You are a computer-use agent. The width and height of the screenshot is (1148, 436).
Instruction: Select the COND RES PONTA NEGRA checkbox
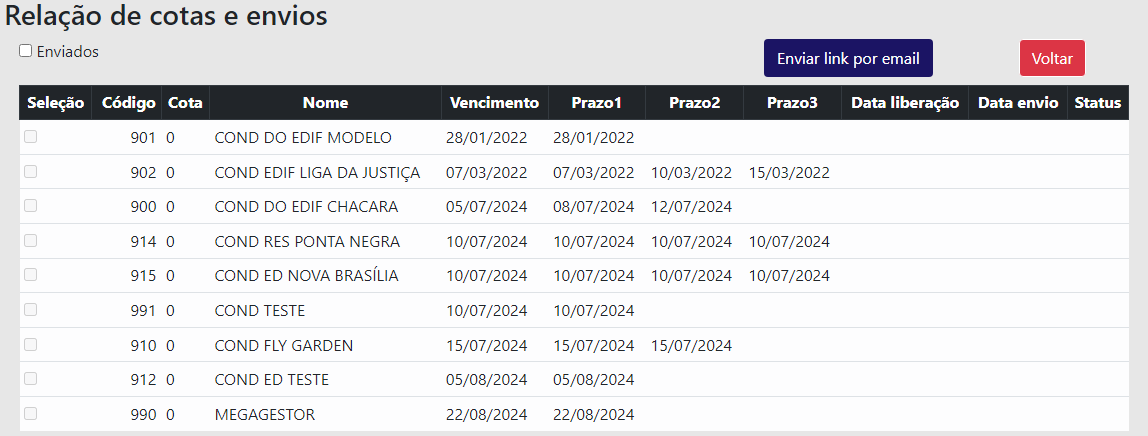tap(31, 241)
